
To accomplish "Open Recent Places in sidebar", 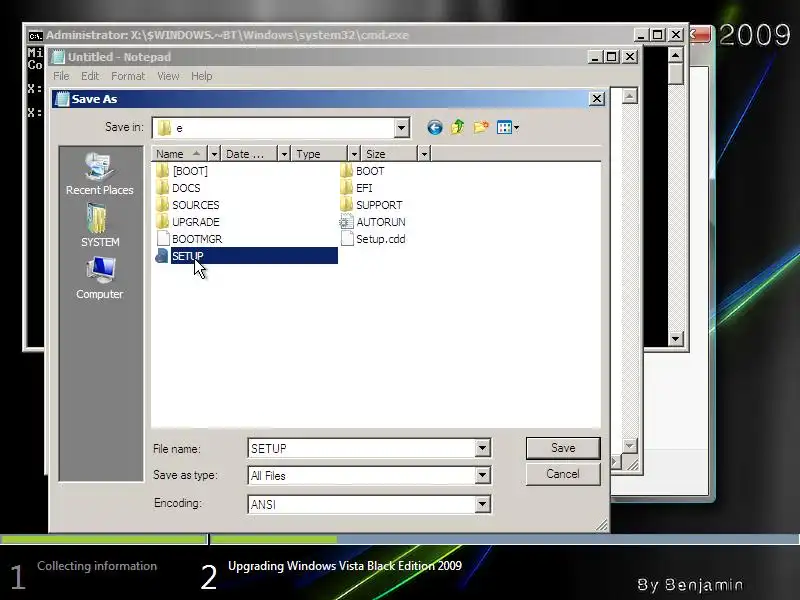I will click(x=100, y=174).
